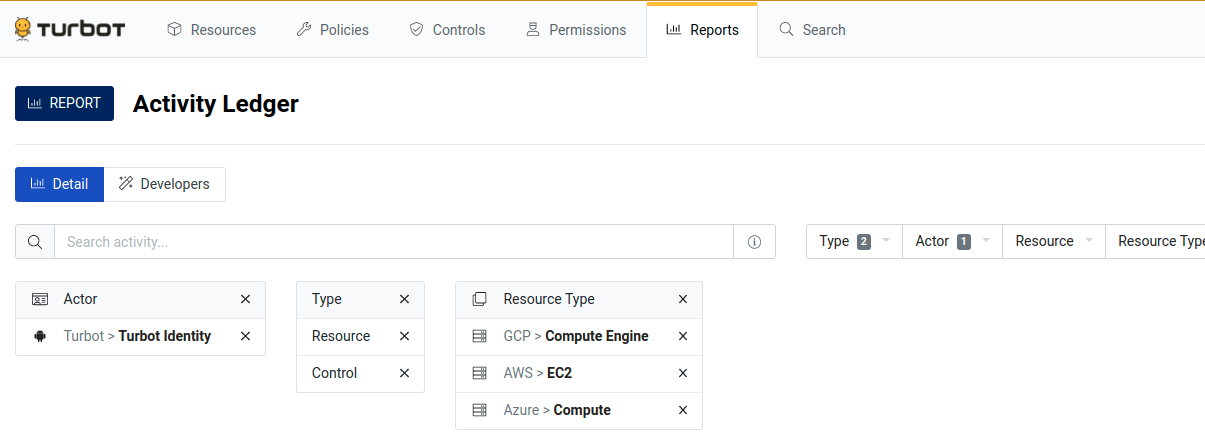The width and height of the screenshot is (1205, 448).
Task: Click the Actor ID card icon
Action: [40, 299]
